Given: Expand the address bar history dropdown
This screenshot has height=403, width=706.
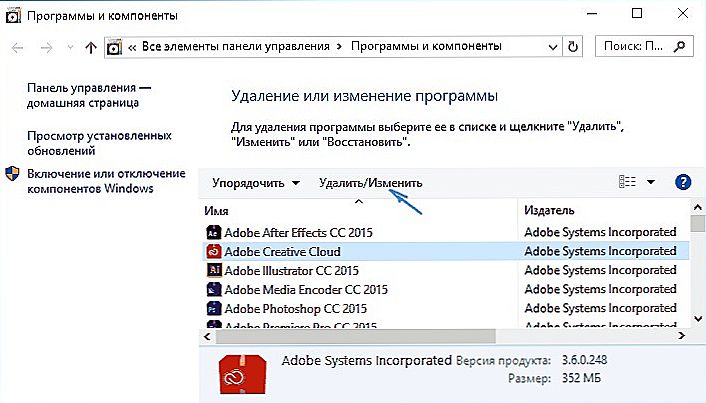Looking at the screenshot, I should pyautogui.click(x=553, y=47).
